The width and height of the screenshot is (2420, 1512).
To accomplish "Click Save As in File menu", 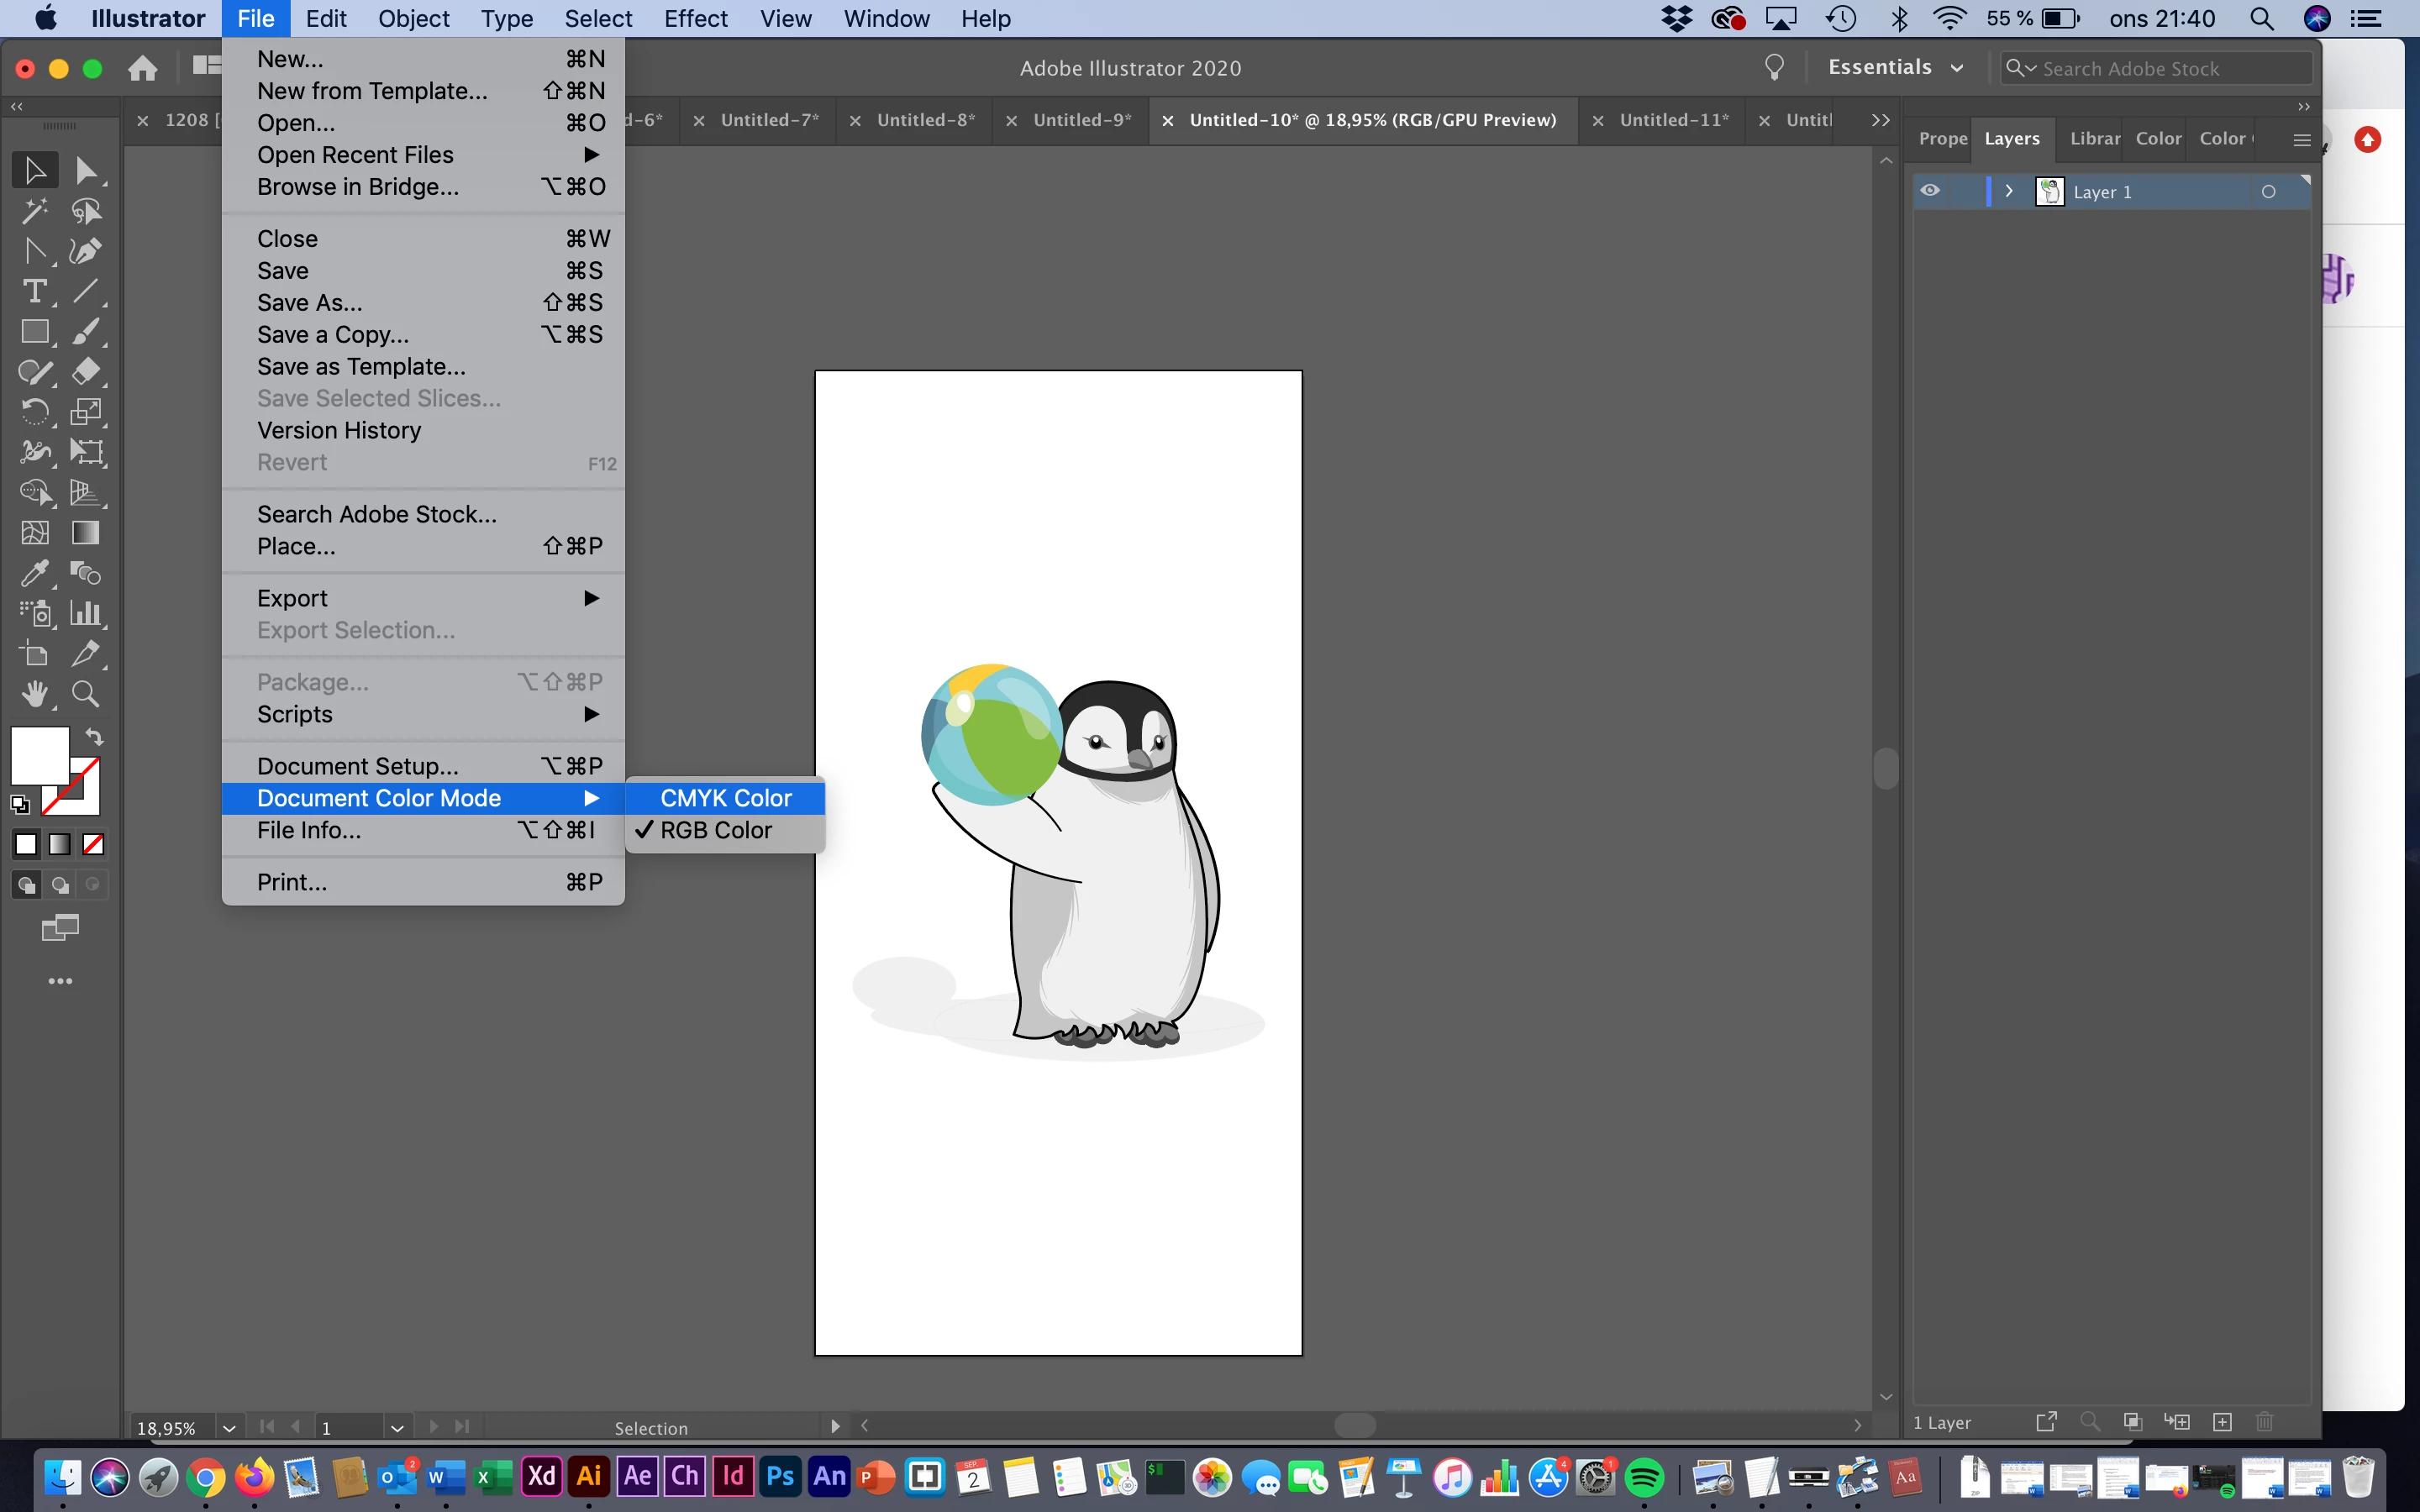I will [310, 303].
